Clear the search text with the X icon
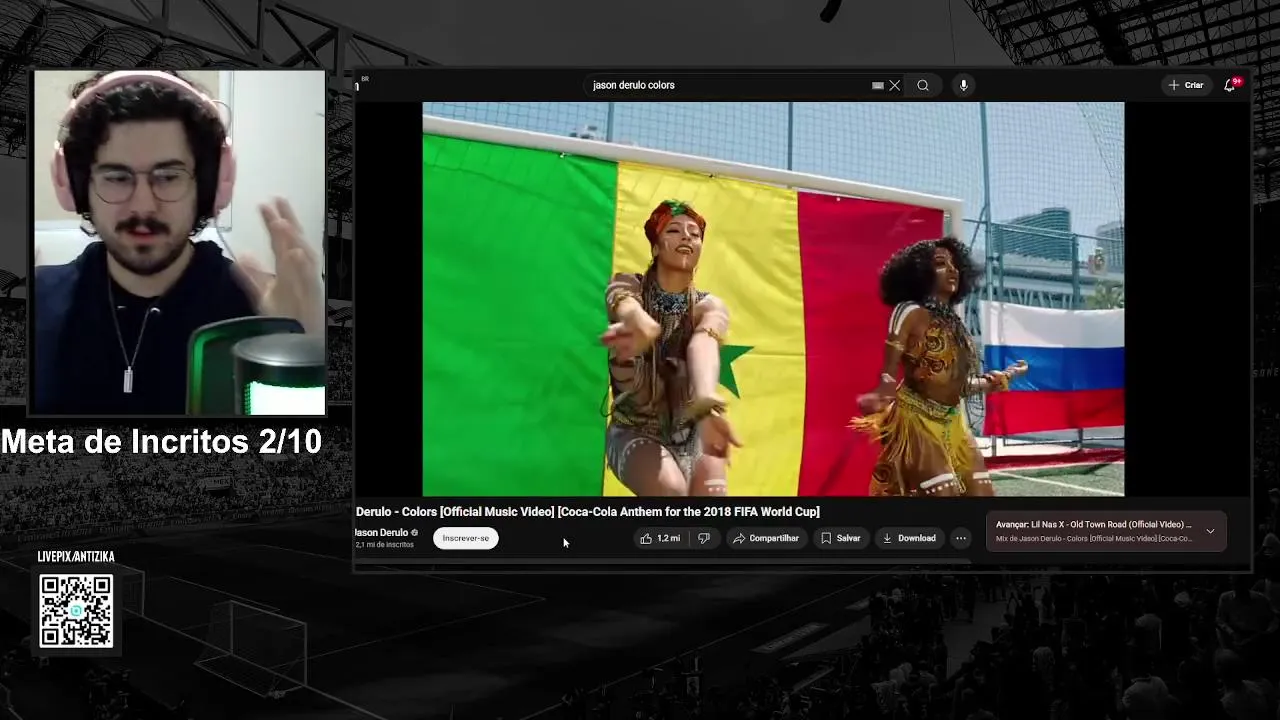Viewport: 1280px width, 720px height. (895, 86)
